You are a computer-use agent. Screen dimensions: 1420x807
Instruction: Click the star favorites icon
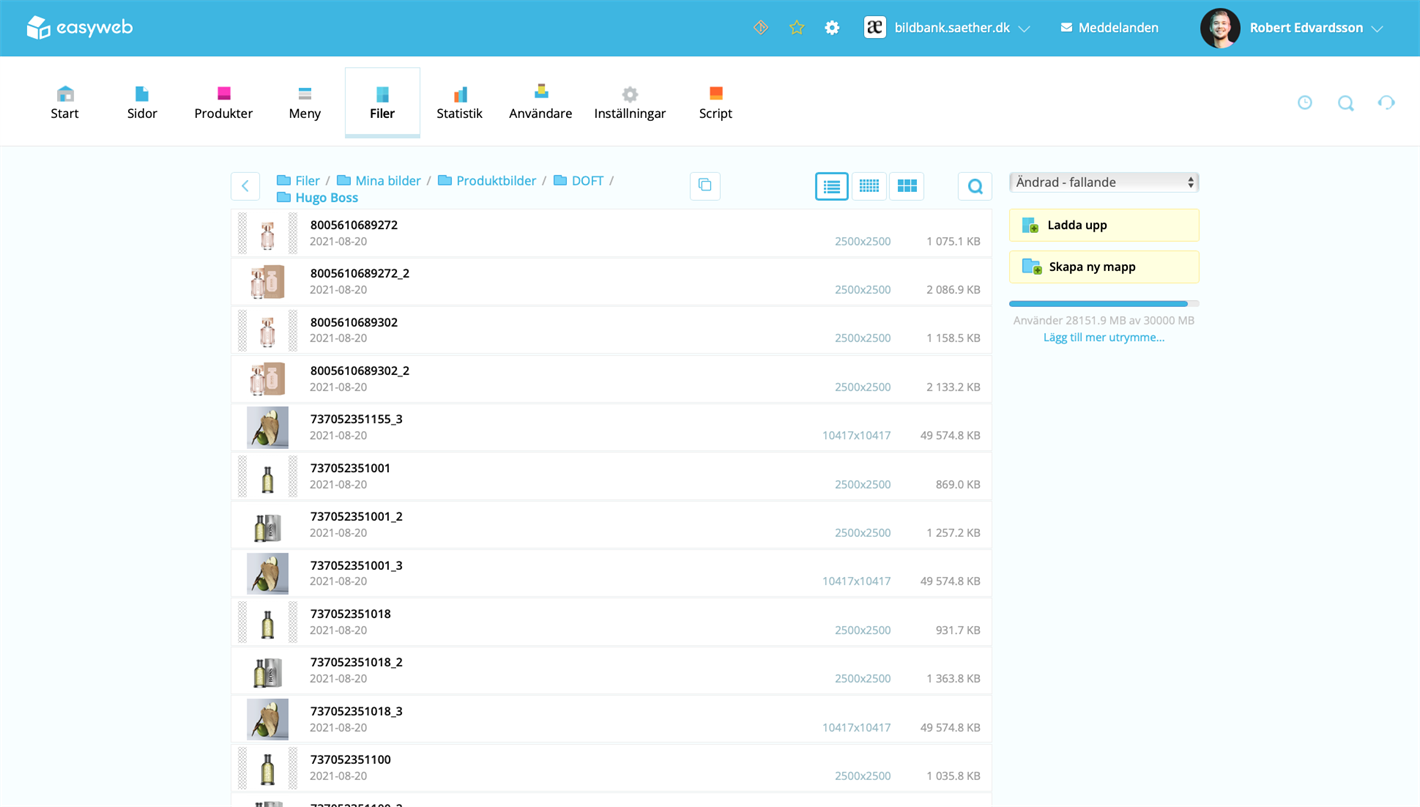(797, 28)
